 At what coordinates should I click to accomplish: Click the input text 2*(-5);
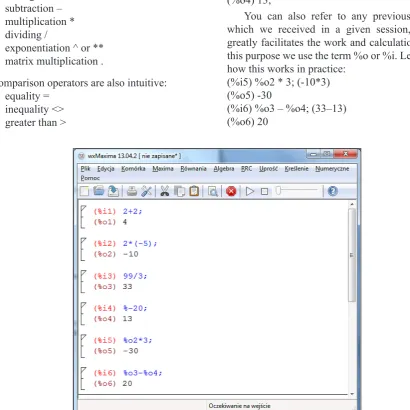click(140, 243)
